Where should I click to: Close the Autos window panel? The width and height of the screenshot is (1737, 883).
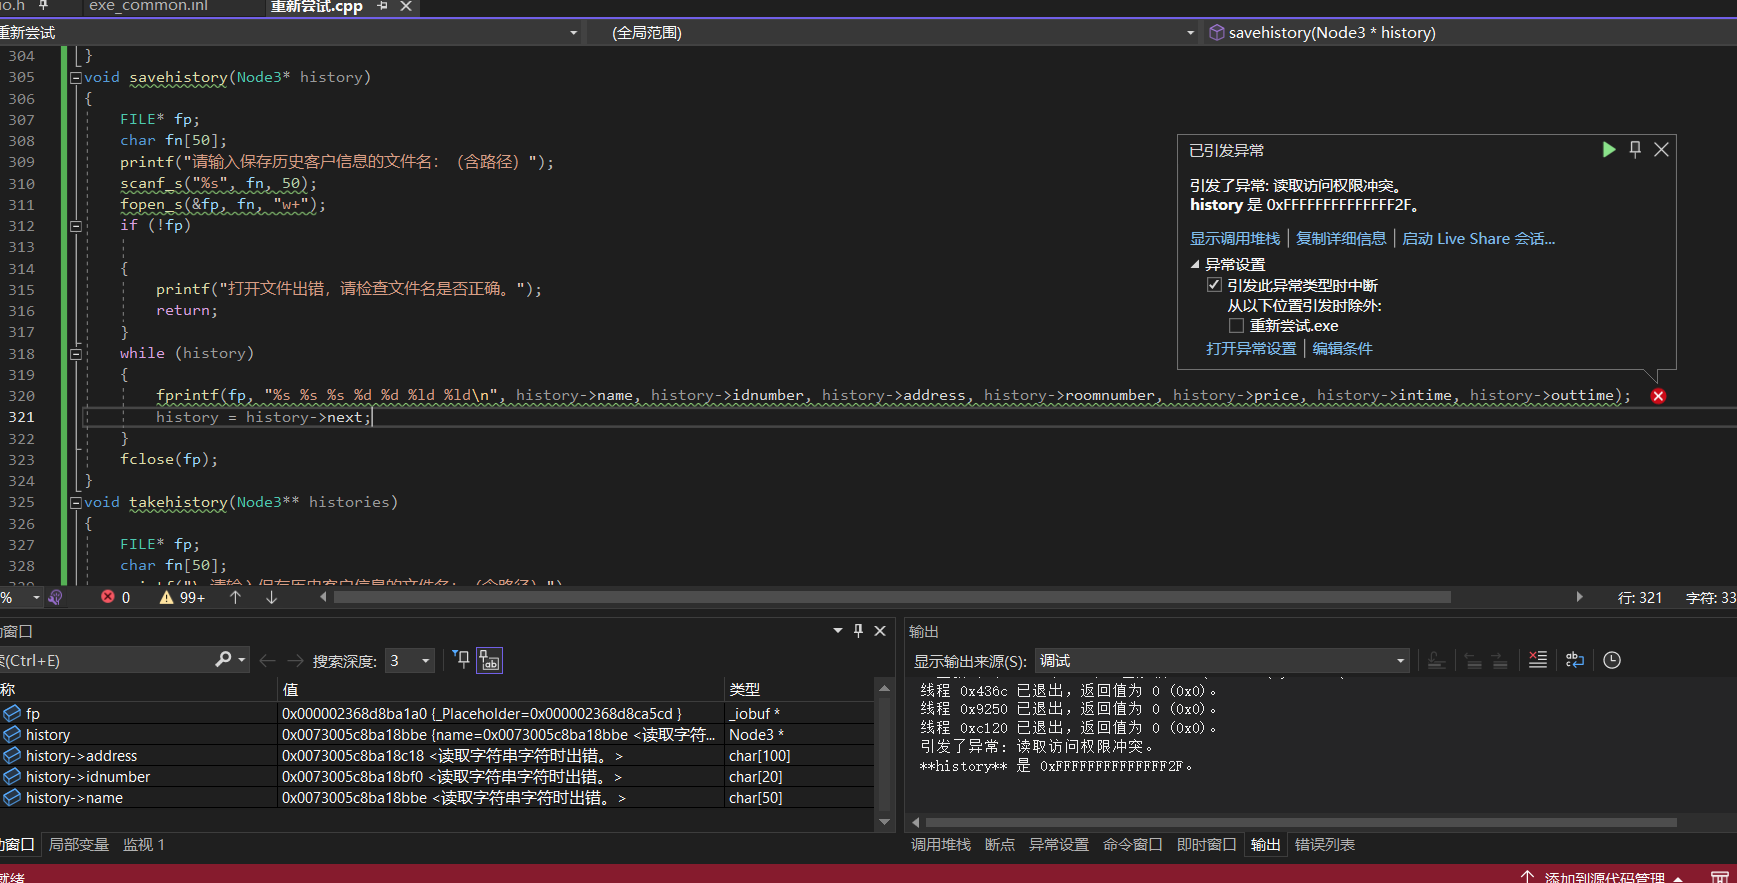point(880,631)
